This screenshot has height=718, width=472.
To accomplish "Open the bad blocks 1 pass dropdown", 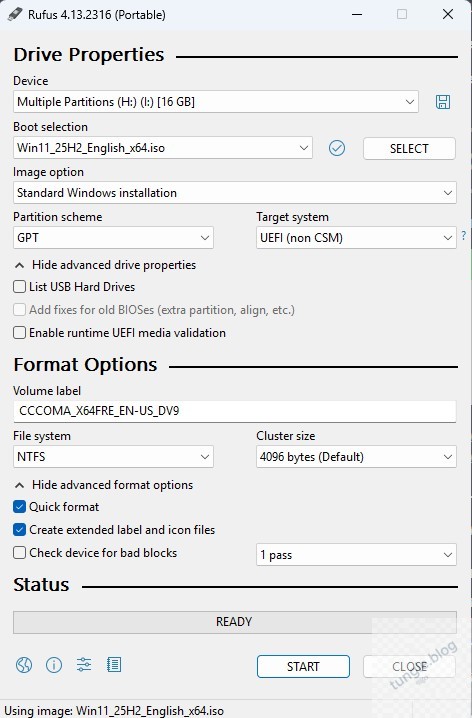I will coord(356,555).
